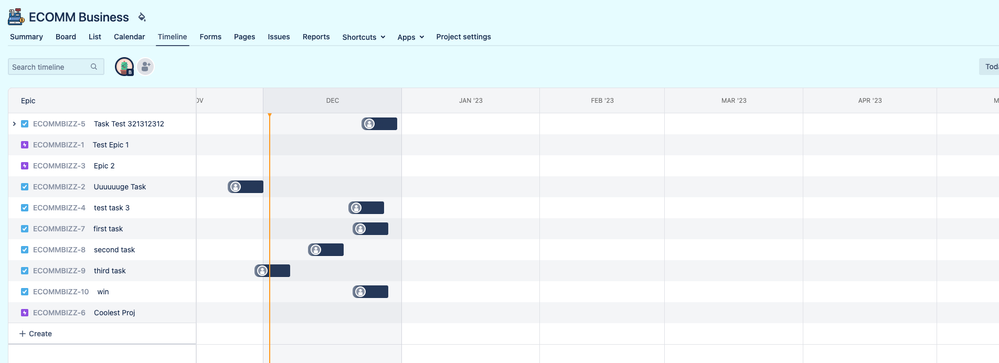Open the ECOMMBIZZ-6 issue key link

click(59, 313)
